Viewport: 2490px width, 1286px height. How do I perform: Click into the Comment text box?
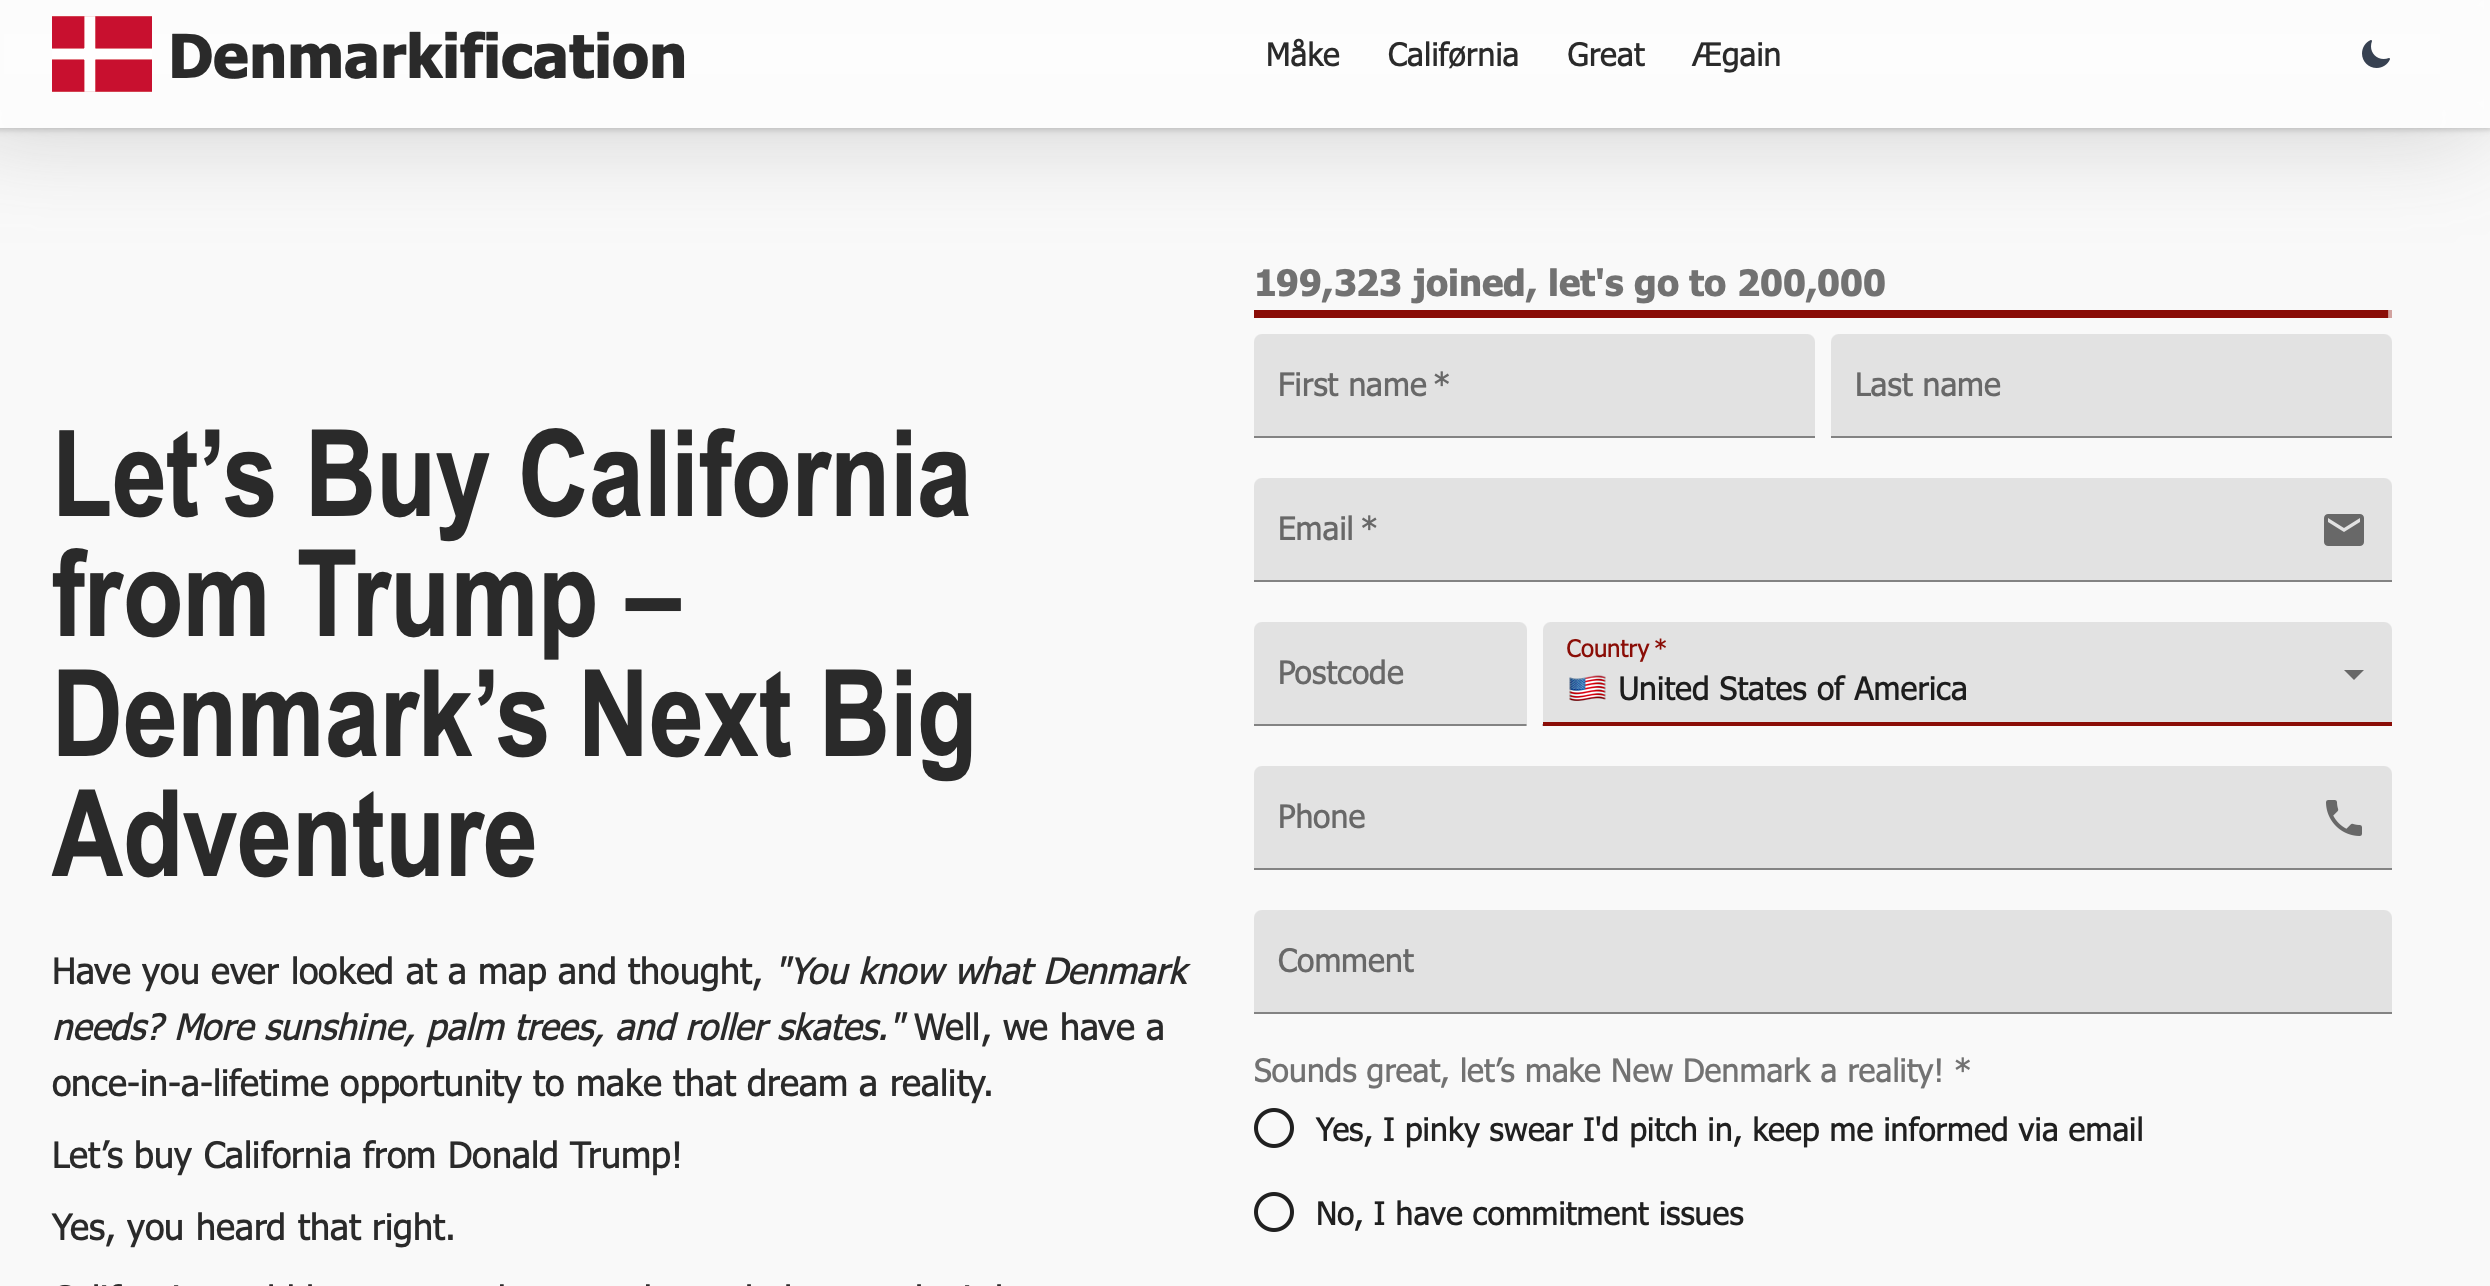(1822, 961)
